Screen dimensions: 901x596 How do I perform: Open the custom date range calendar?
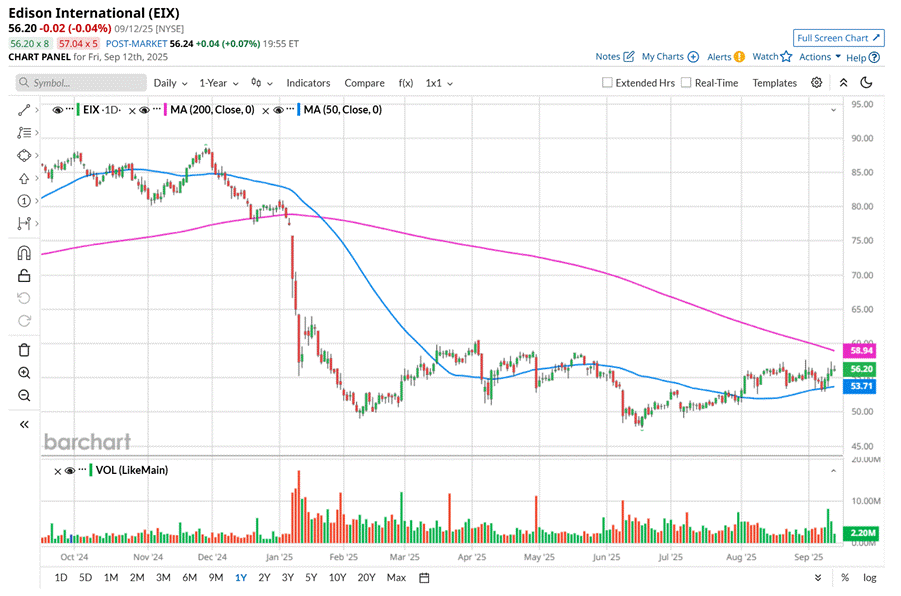(x=424, y=578)
